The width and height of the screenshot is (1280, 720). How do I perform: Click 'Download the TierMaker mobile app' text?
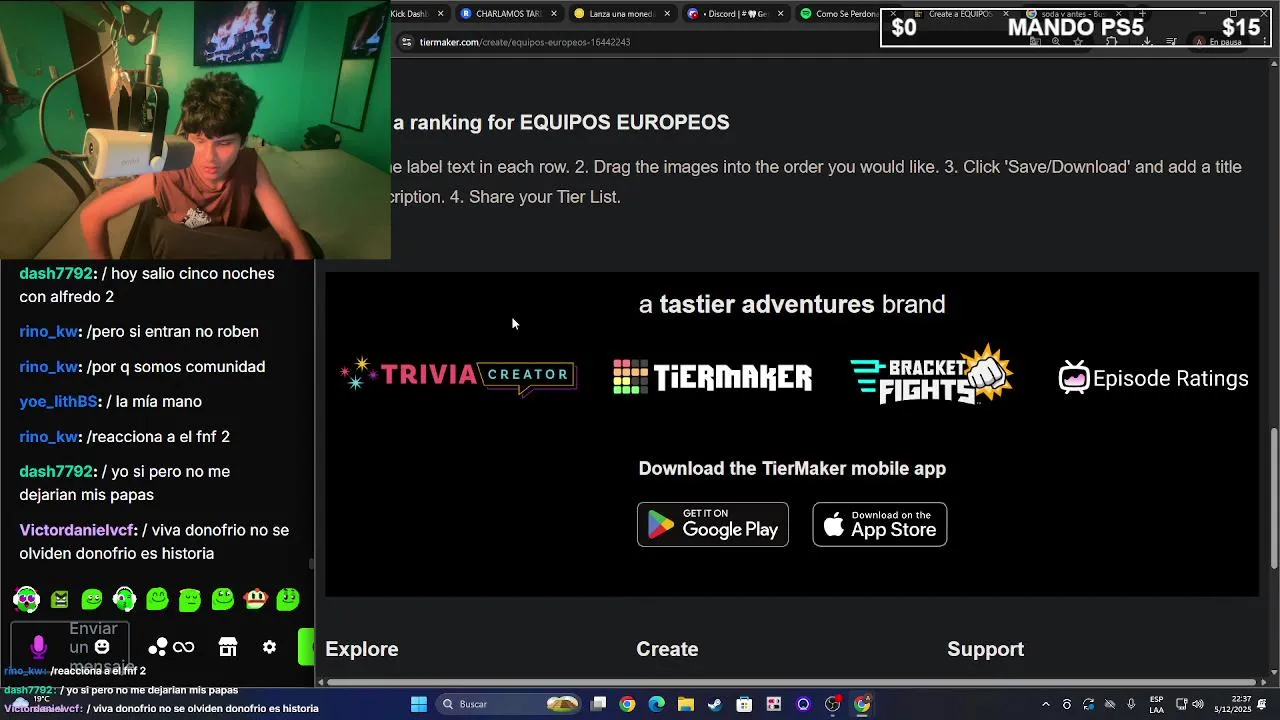[792, 468]
